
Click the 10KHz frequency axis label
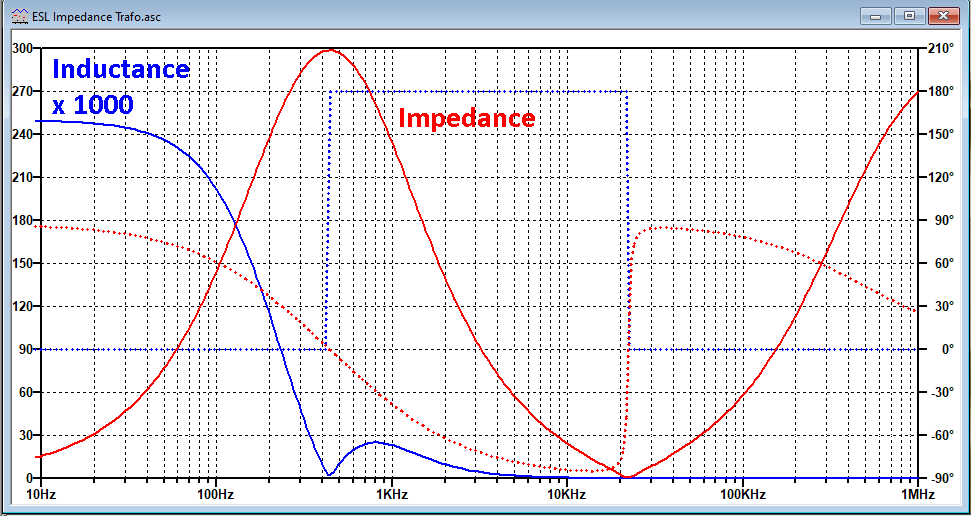(x=567, y=495)
